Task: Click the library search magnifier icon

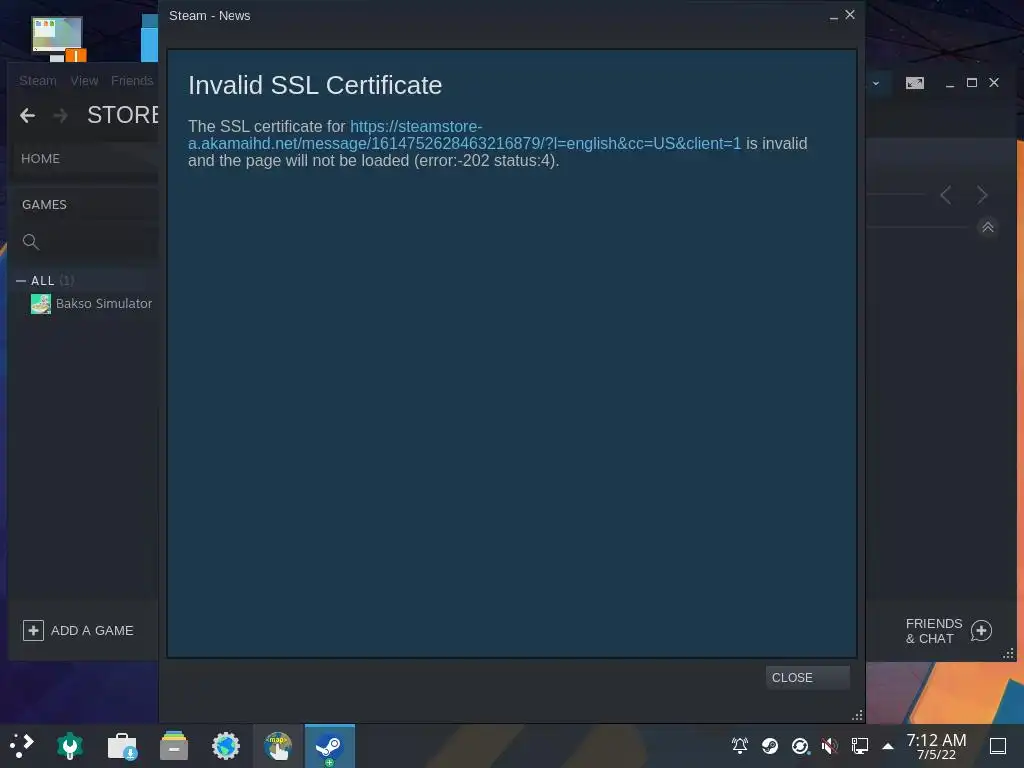Action: coord(30,242)
